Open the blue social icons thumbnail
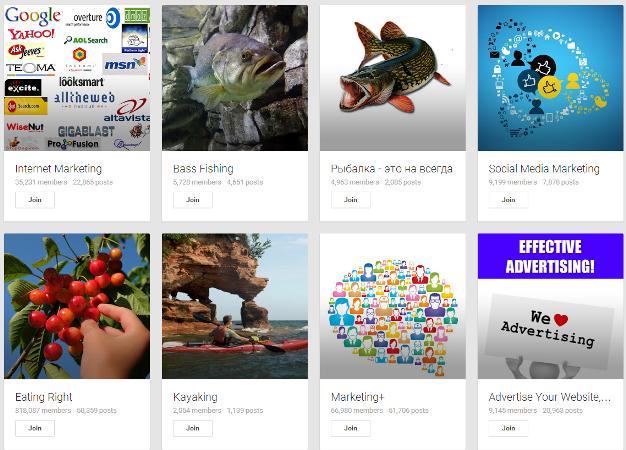This screenshot has width=626, height=450. click(x=551, y=78)
